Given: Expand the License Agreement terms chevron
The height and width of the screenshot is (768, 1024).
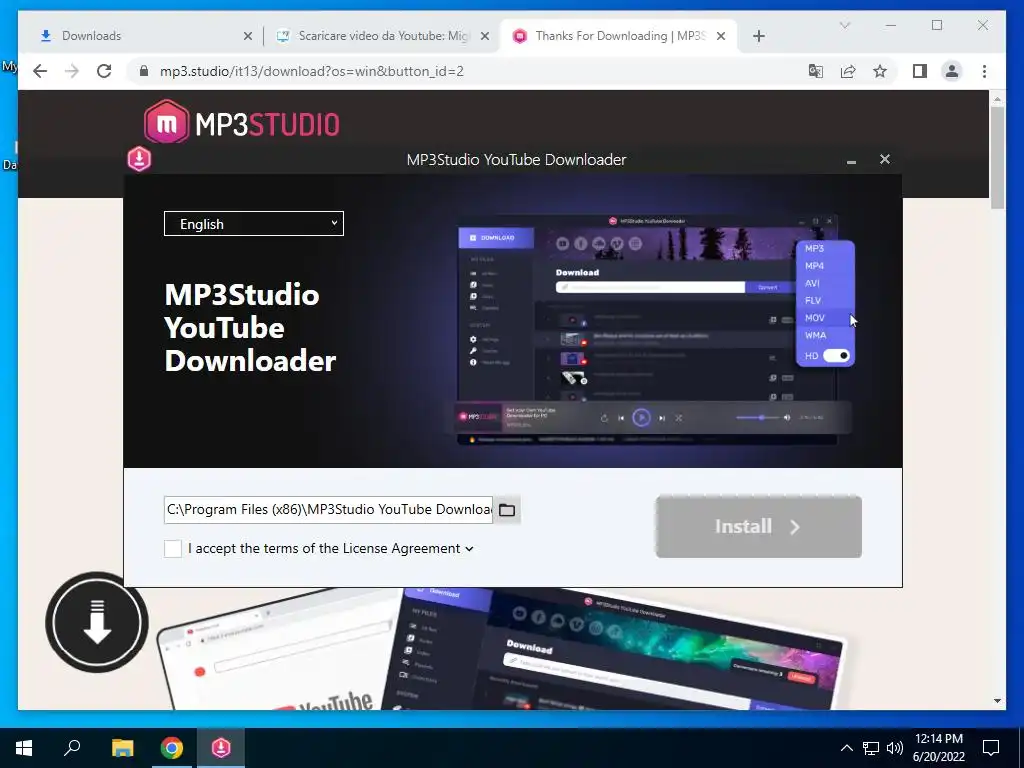Looking at the screenshot, I should [x=469, y=549].
